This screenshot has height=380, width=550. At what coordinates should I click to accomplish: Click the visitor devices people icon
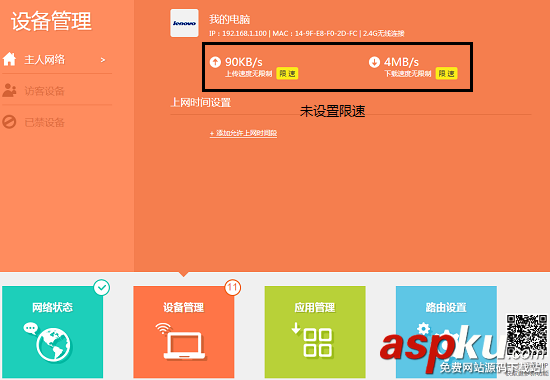9,91
